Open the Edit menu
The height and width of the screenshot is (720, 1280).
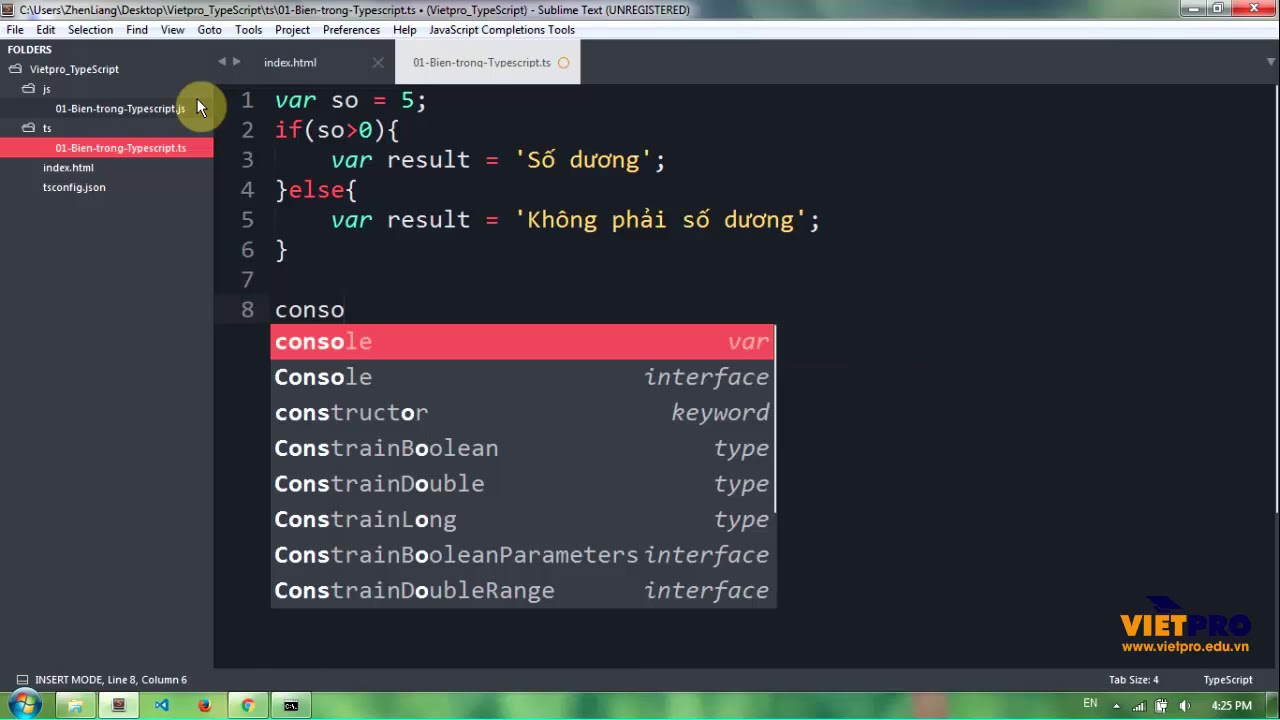click(x=46, y=30)
